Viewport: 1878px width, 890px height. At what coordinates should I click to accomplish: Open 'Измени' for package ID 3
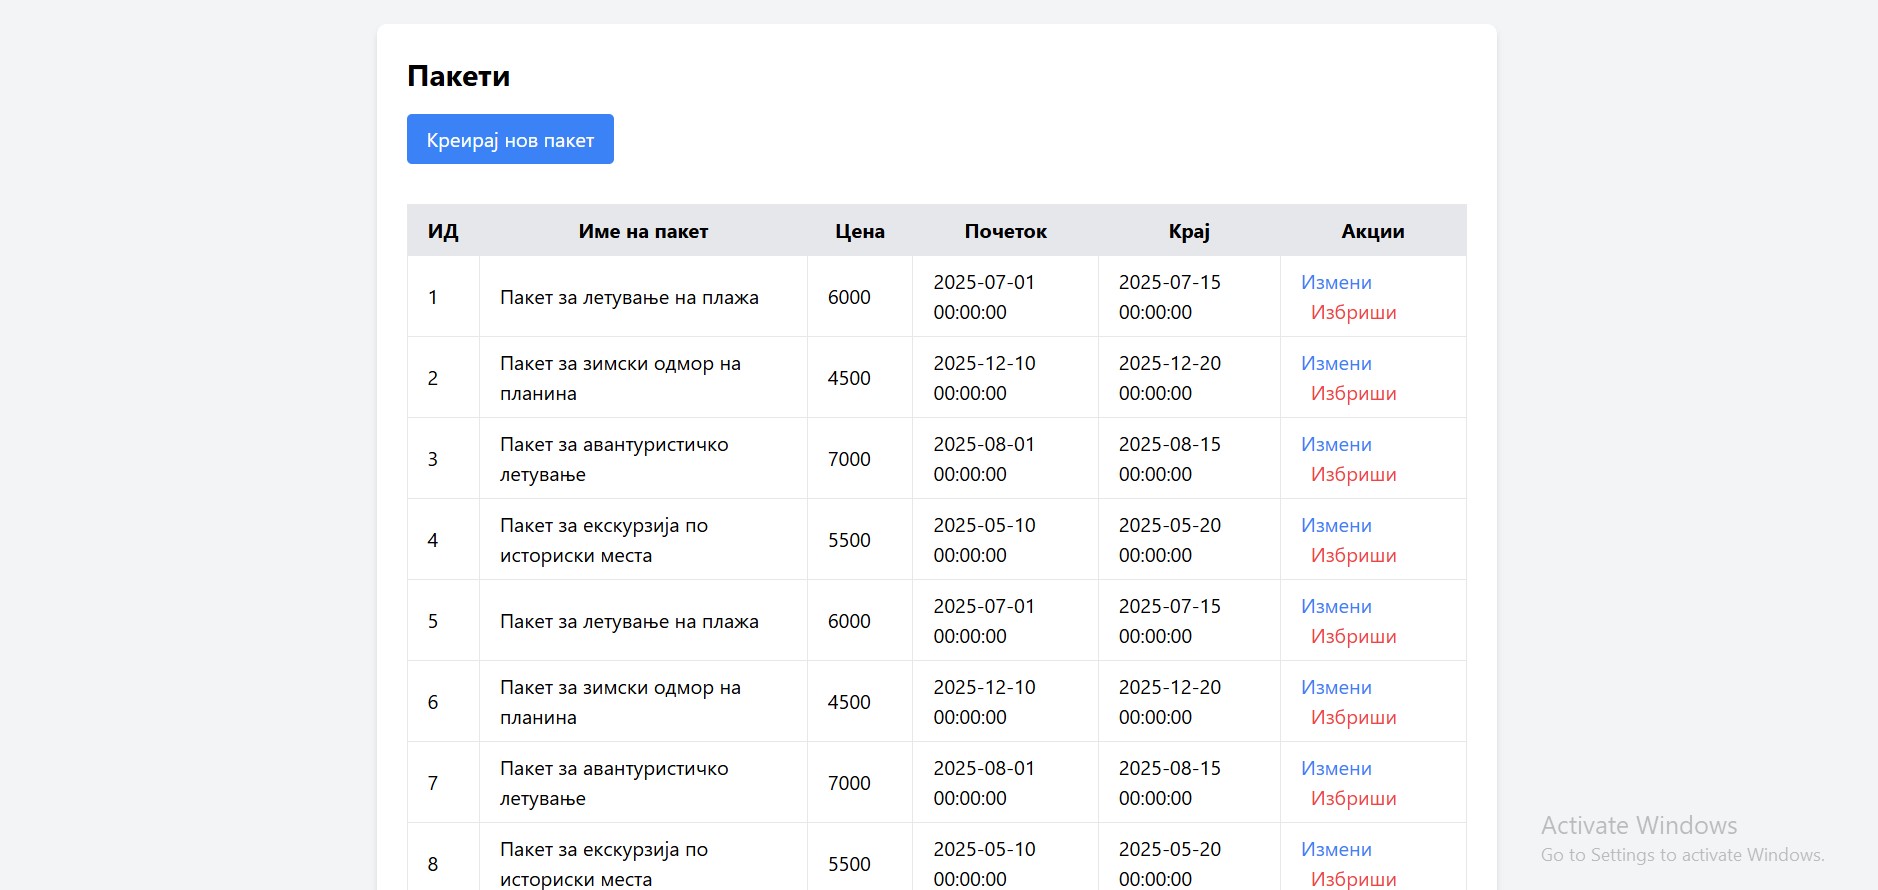[x=1336, y=445]
